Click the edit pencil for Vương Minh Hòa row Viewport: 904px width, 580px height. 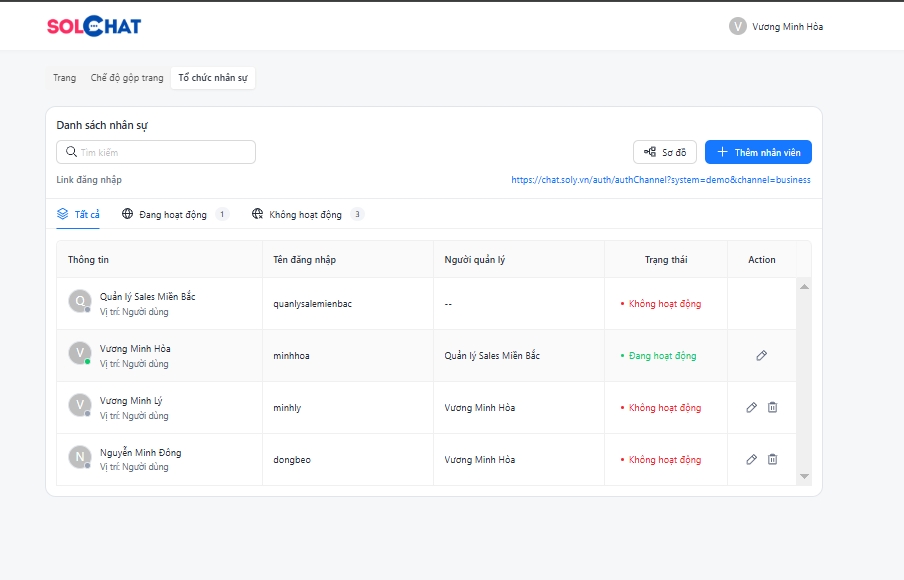(761, 355)
